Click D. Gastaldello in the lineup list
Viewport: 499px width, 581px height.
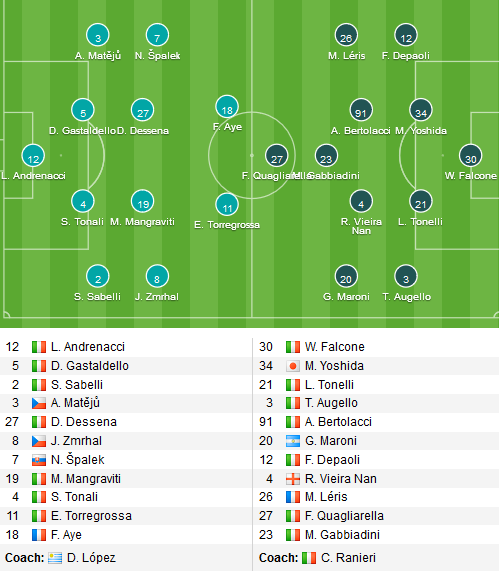point(90,366)
